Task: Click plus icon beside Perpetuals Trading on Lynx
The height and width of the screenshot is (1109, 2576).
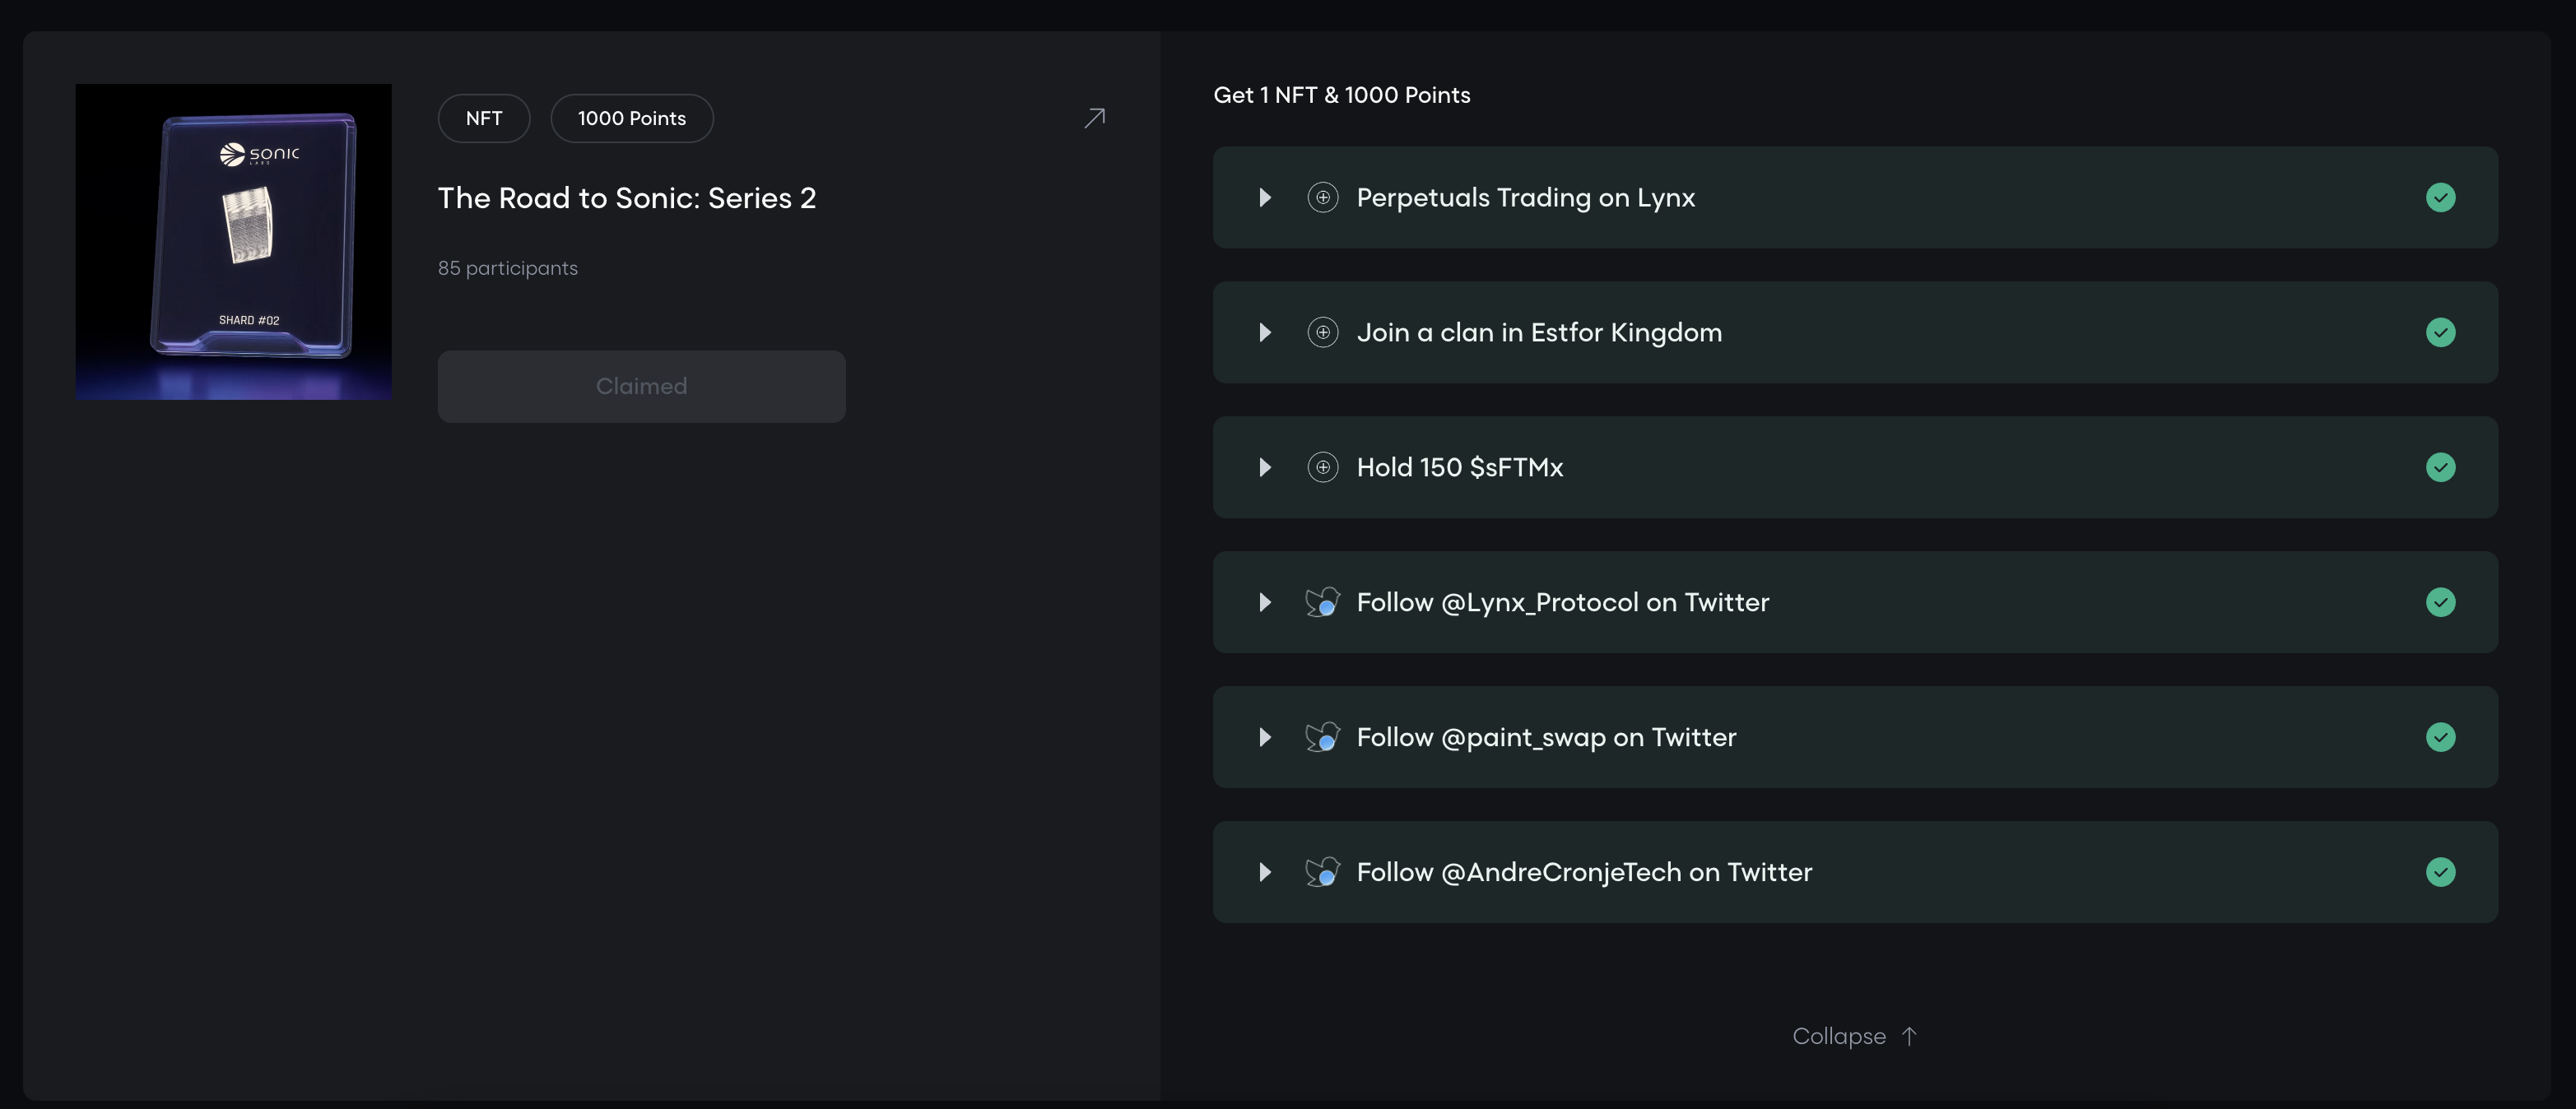Action: (1322, 197)
